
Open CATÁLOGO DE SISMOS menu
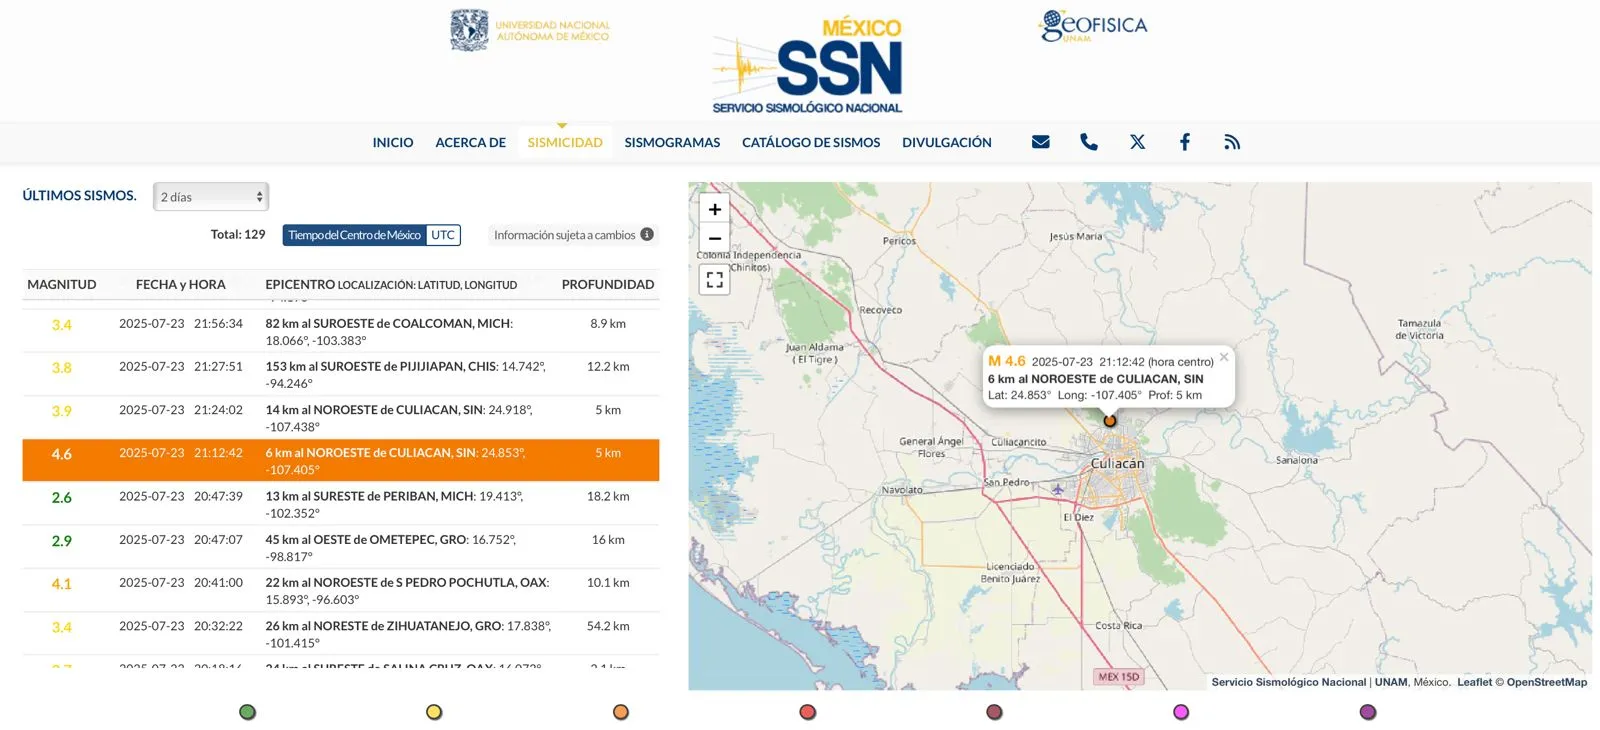[x=811, y=142]
